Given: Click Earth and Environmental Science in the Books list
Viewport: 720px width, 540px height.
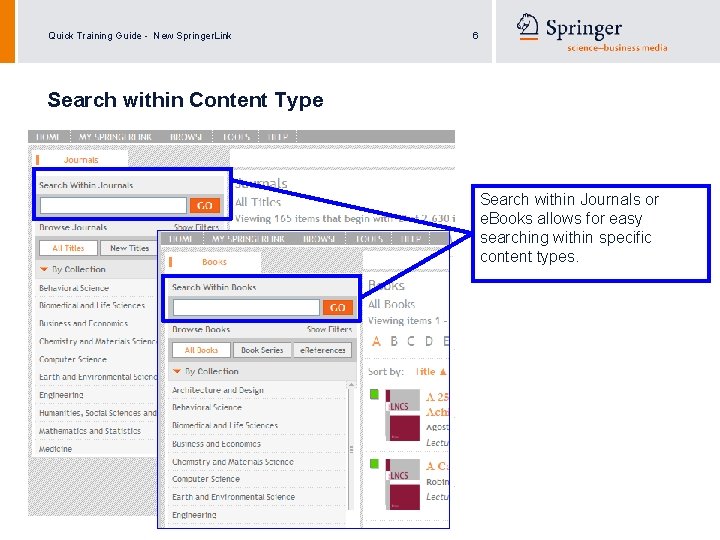Looking at the screenshot, I should 233,497.
